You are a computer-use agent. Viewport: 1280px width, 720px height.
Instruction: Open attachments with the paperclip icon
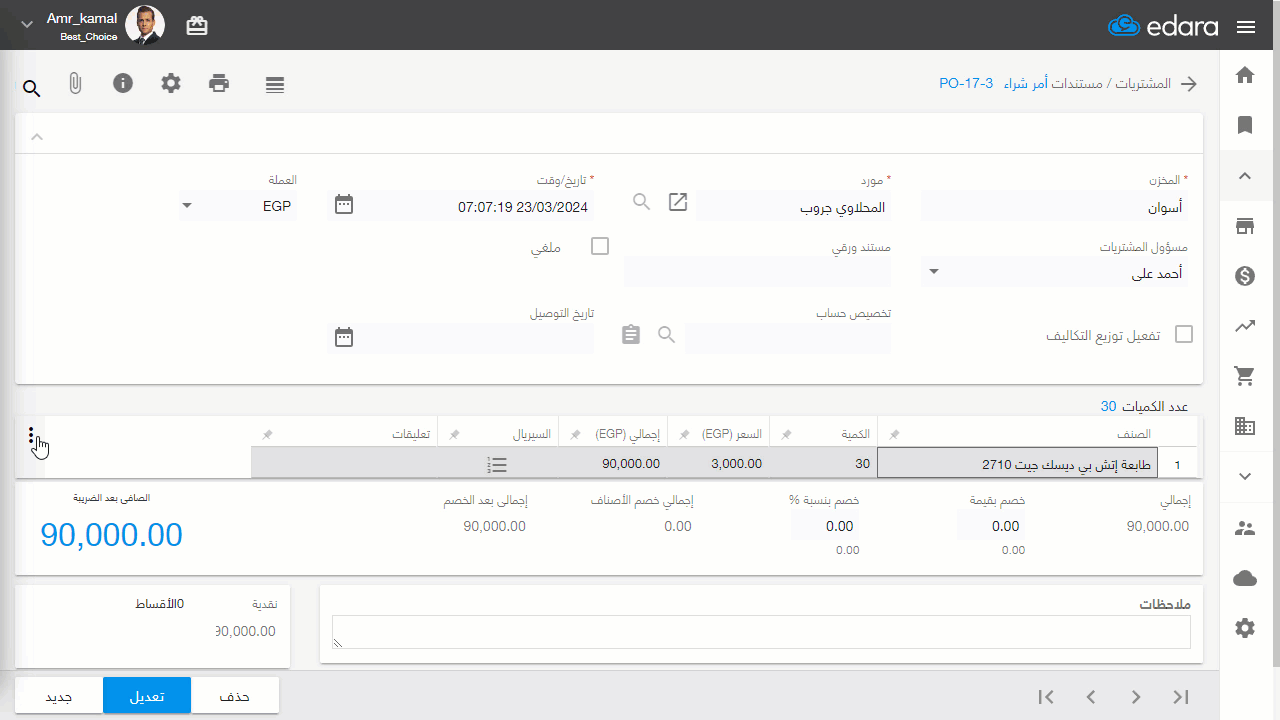(x=75, y=84)
